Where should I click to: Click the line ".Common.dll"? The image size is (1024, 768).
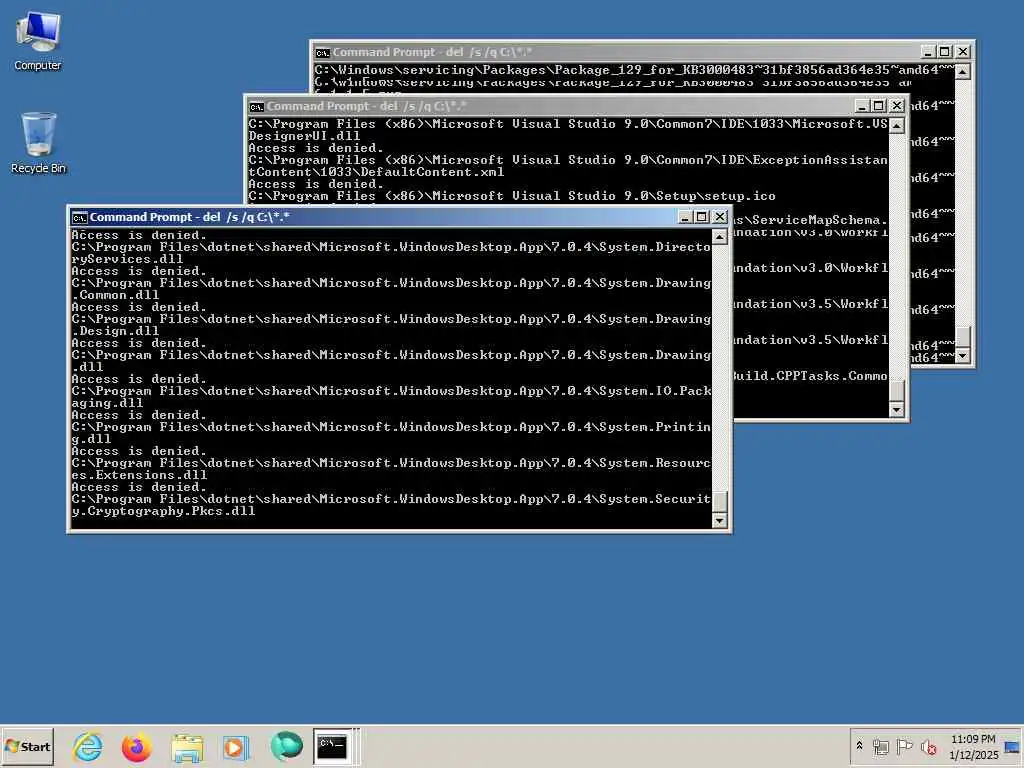pyautogui.click(x=115, y=295)
